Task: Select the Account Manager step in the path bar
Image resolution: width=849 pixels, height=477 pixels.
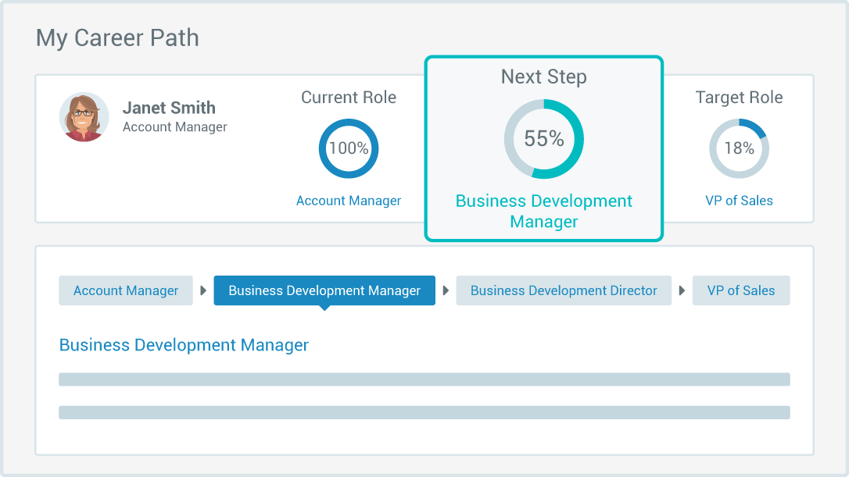Action: point(126,291)
